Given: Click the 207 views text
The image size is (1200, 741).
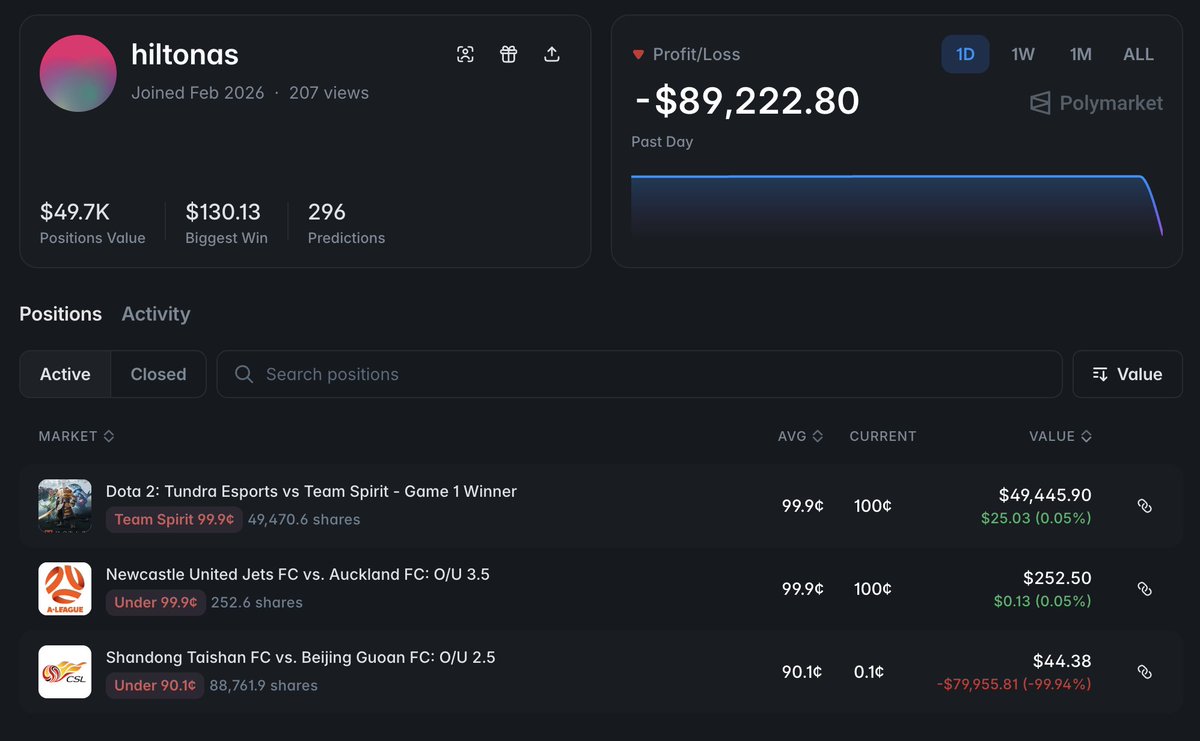Looking at the screenshot, I should (329, 93).
